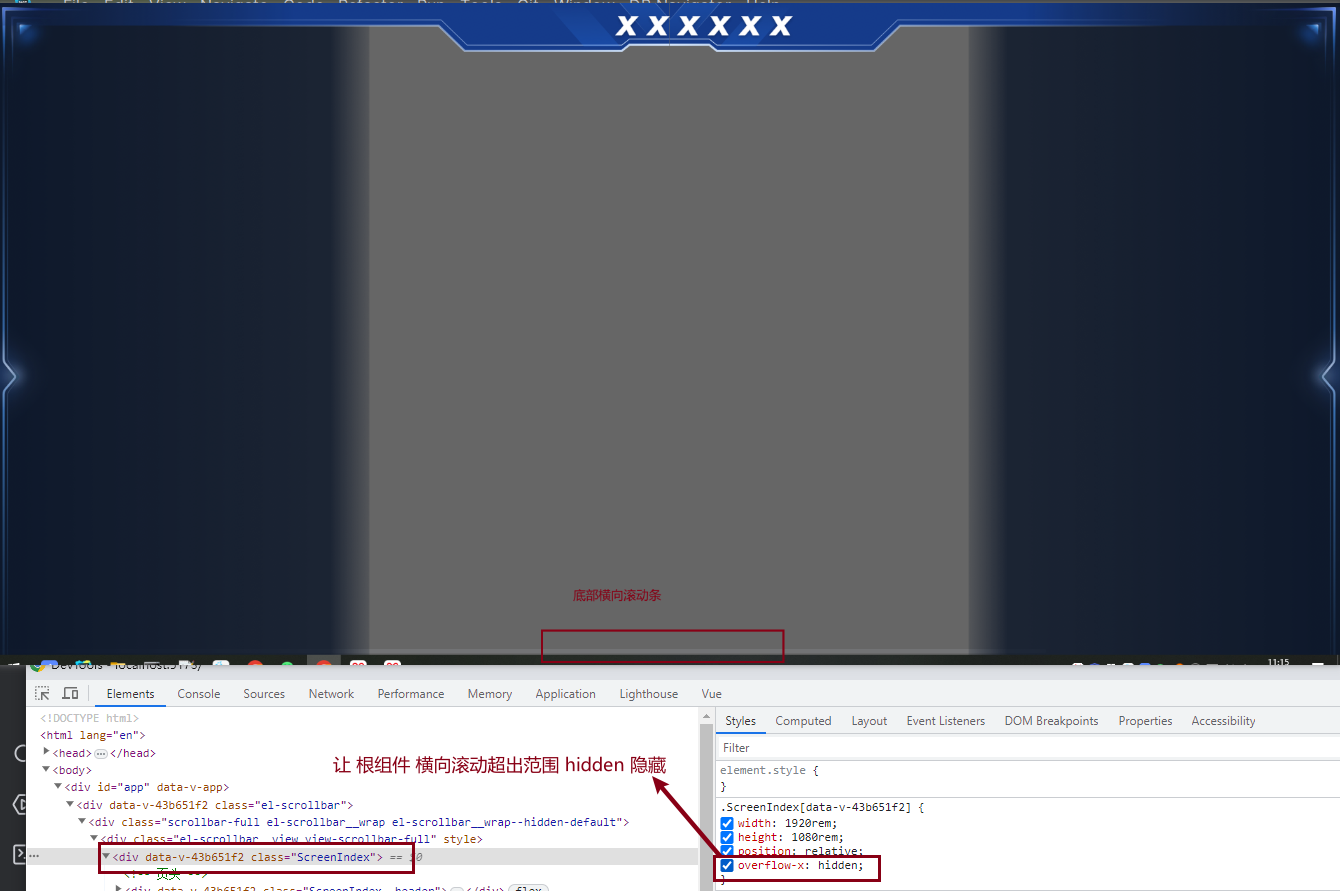Select the <body> tag text

[x=72, y=770]
